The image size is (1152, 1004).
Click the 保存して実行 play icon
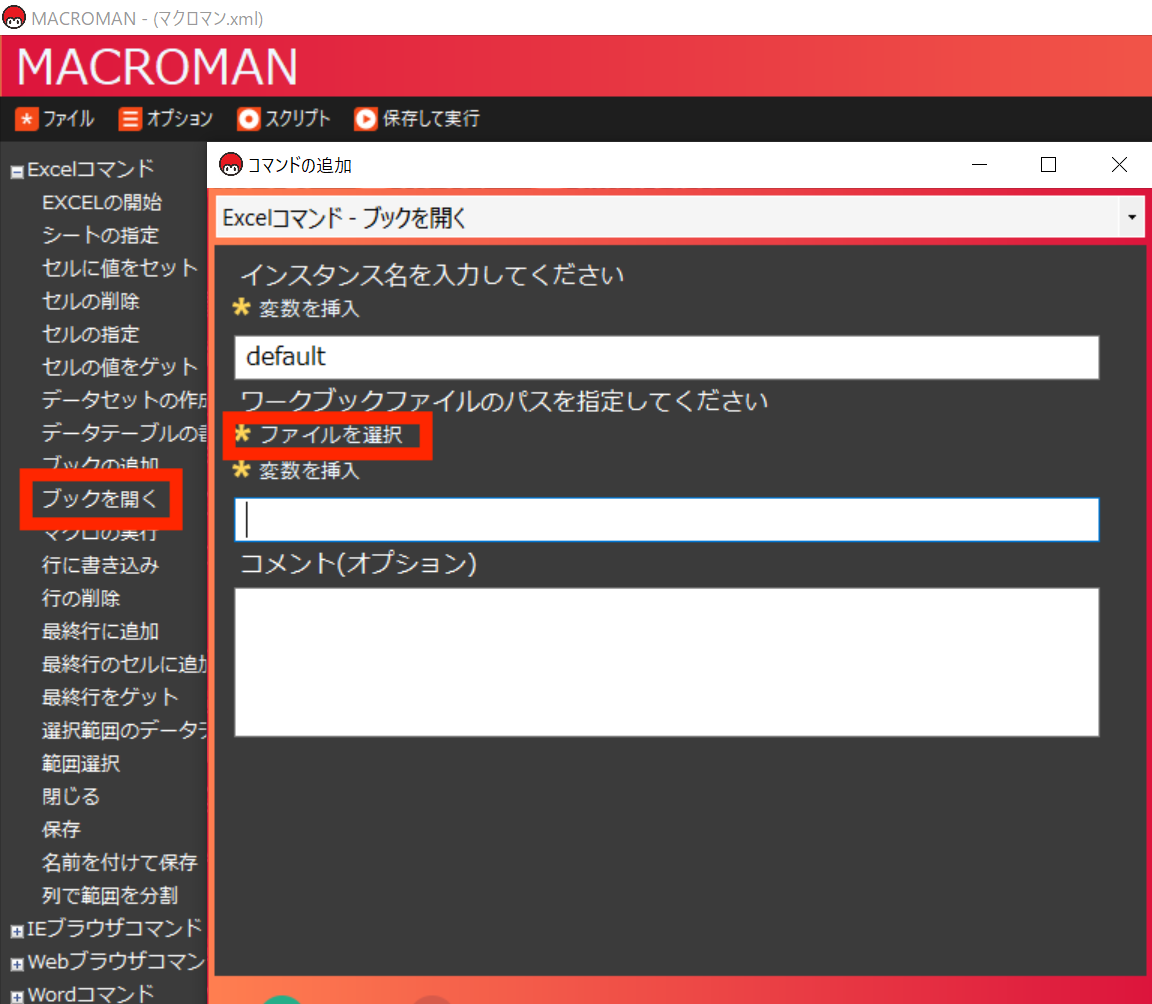click(366, 119)
